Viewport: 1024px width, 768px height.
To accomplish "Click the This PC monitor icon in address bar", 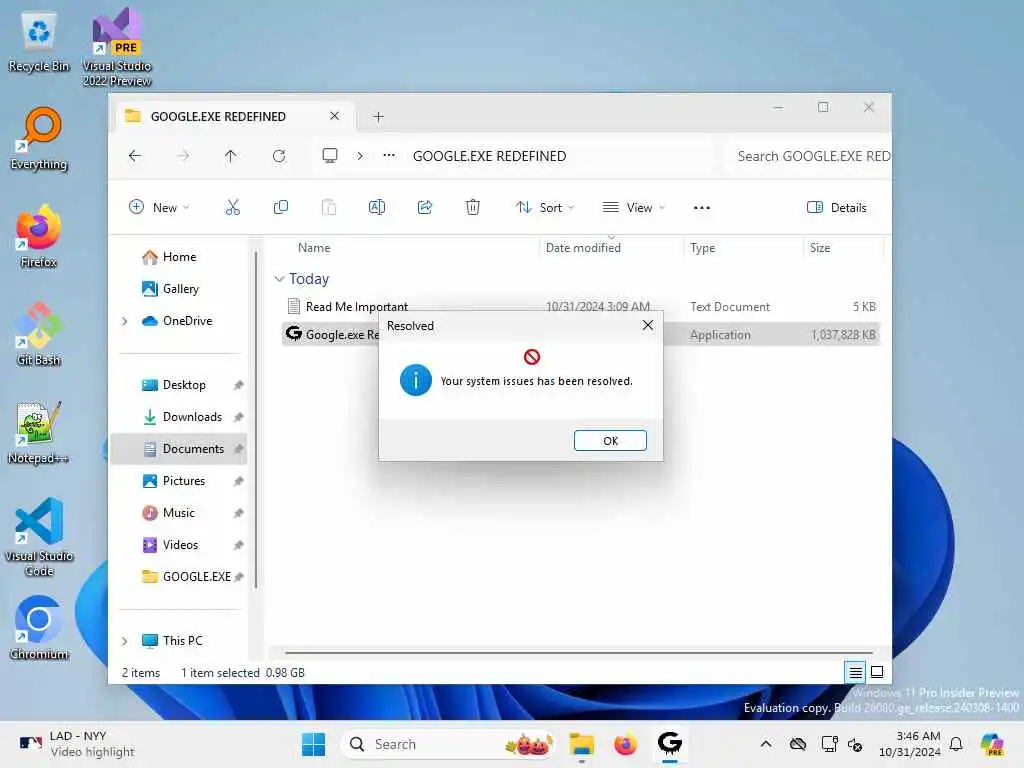I will click(330, 156).
